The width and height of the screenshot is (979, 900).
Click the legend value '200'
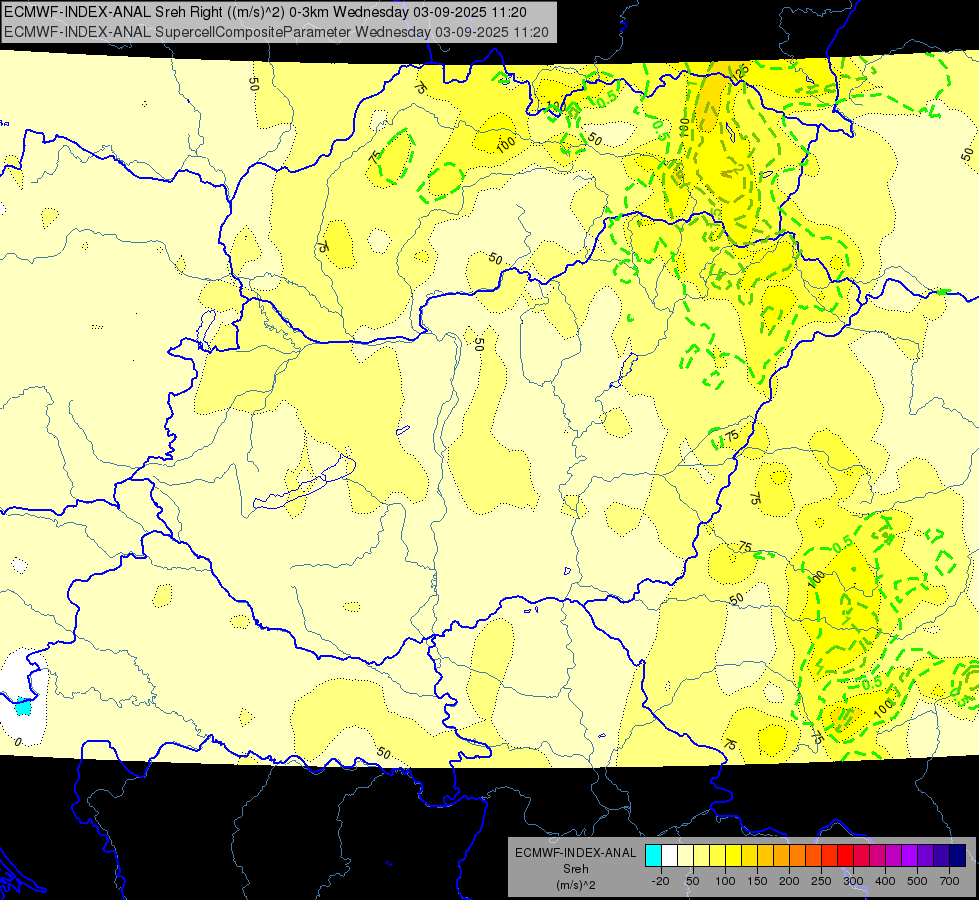click(x=789, y=881)
